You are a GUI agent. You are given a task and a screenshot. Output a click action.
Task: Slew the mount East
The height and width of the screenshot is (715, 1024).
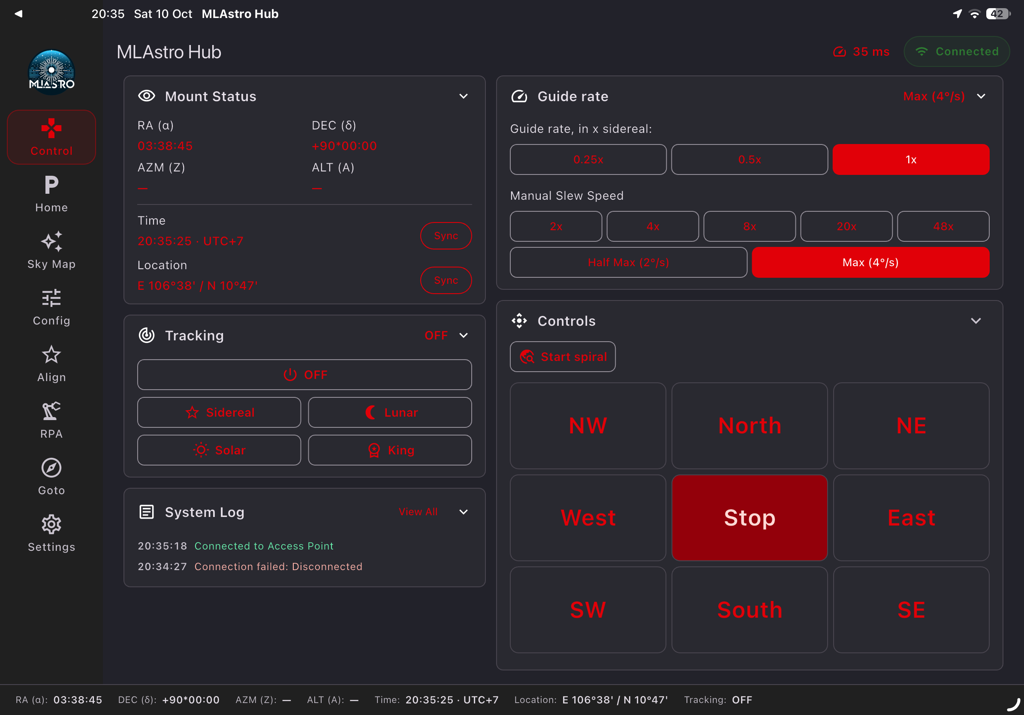911,518
